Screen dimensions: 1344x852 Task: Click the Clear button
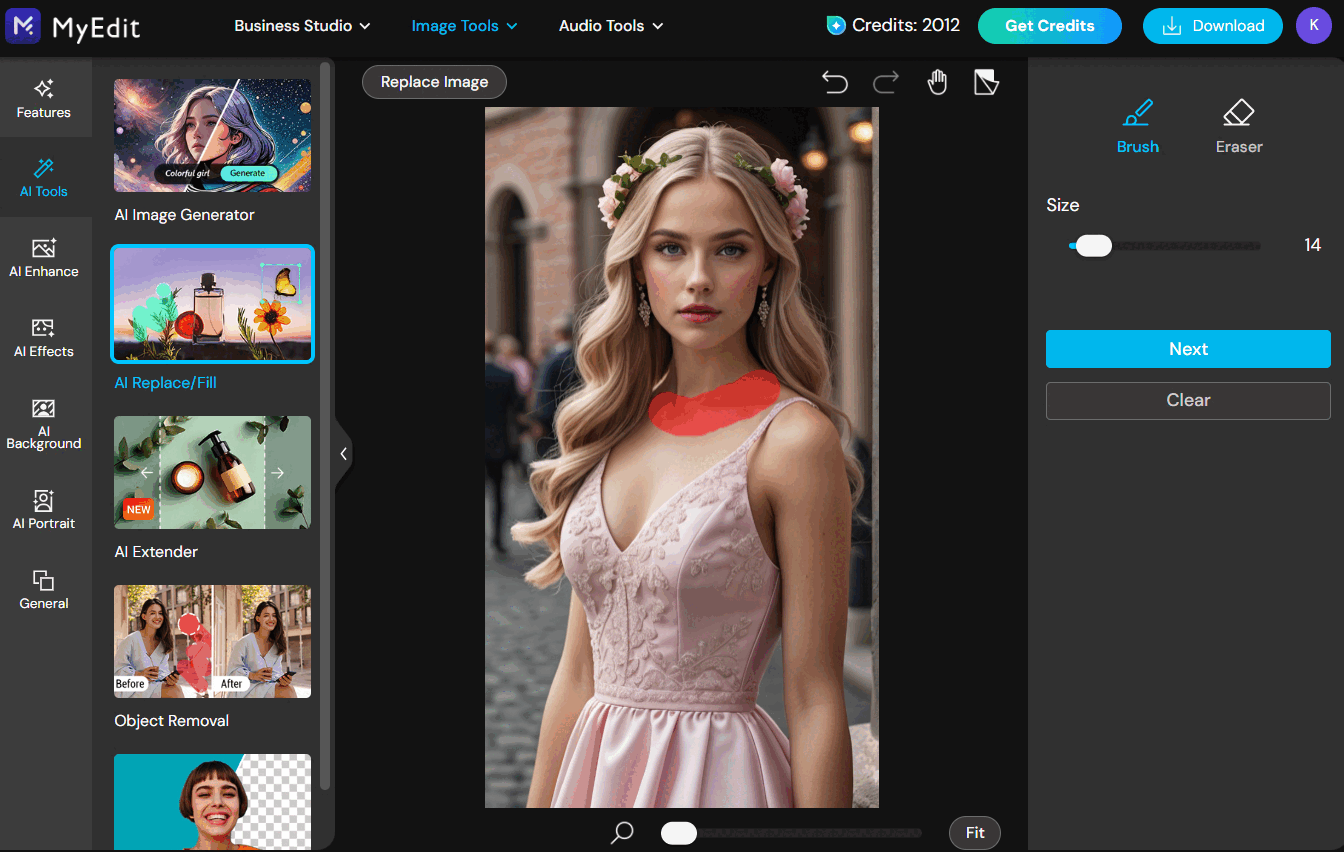coord(1188,400)
